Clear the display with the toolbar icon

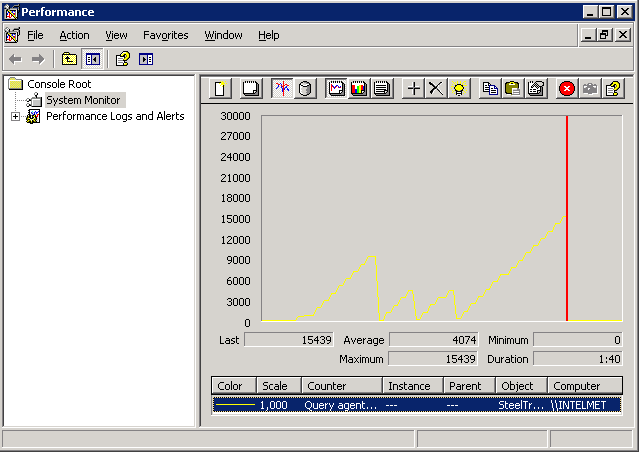(251, 88)
